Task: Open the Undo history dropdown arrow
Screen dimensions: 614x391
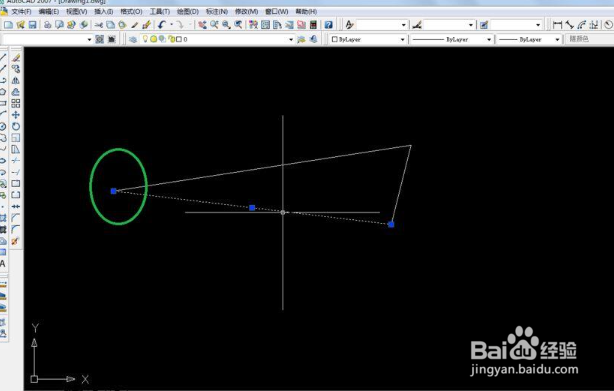Action: point(171,25)
